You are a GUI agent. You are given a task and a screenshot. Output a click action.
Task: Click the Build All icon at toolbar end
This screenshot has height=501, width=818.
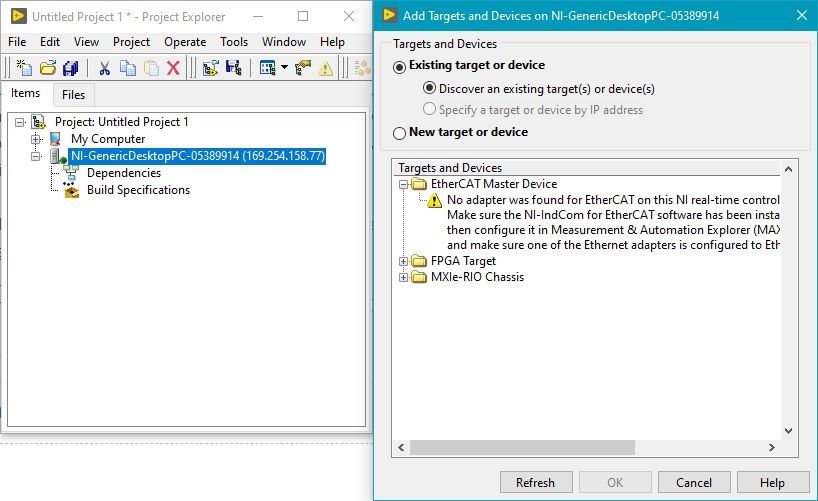point(362,68)
